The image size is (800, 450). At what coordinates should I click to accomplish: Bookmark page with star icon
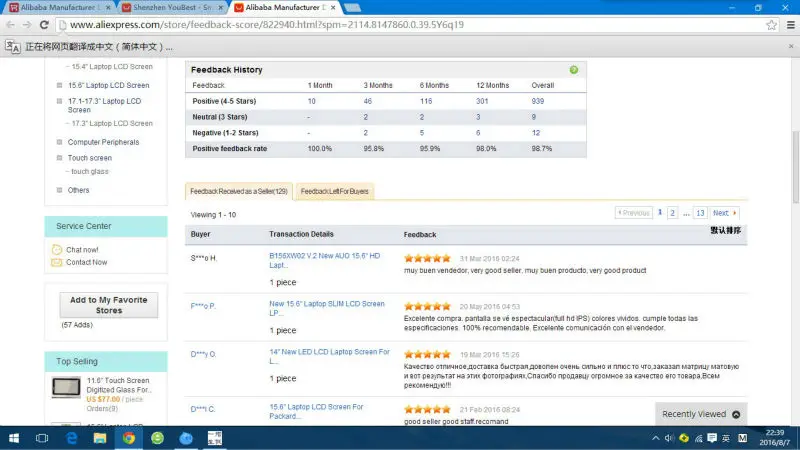(771, 24)
